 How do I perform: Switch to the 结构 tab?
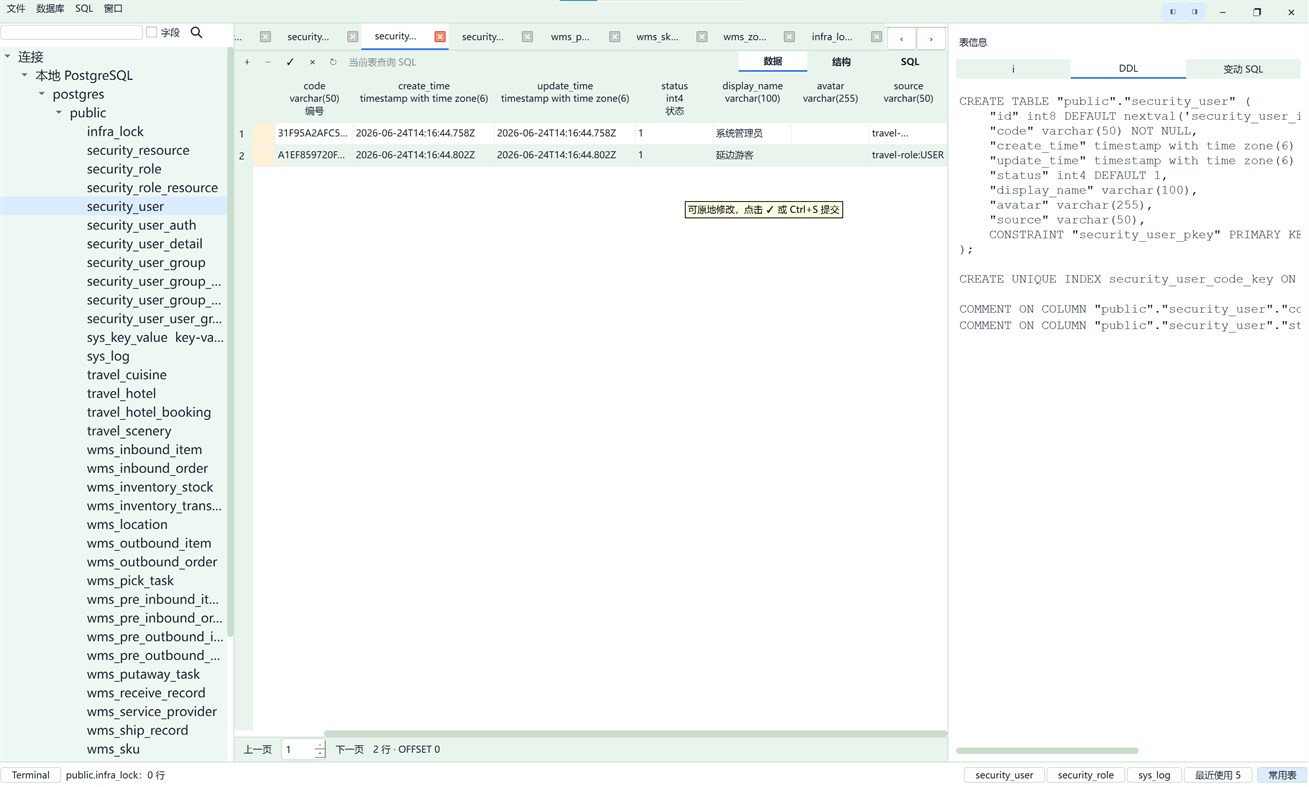pyautogui.click(x=841, y=62)
